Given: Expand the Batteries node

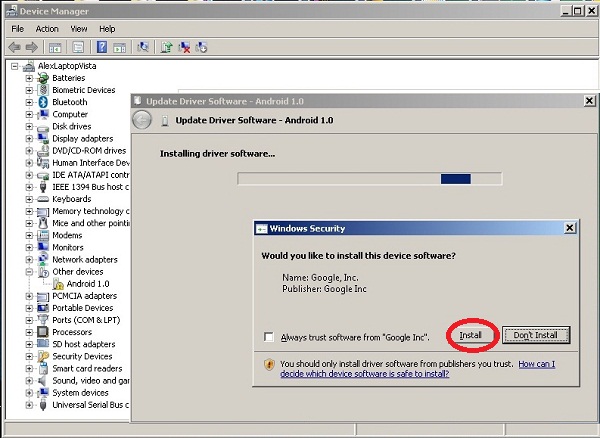Looking at the screenshot, I should (x=29, y=78).
